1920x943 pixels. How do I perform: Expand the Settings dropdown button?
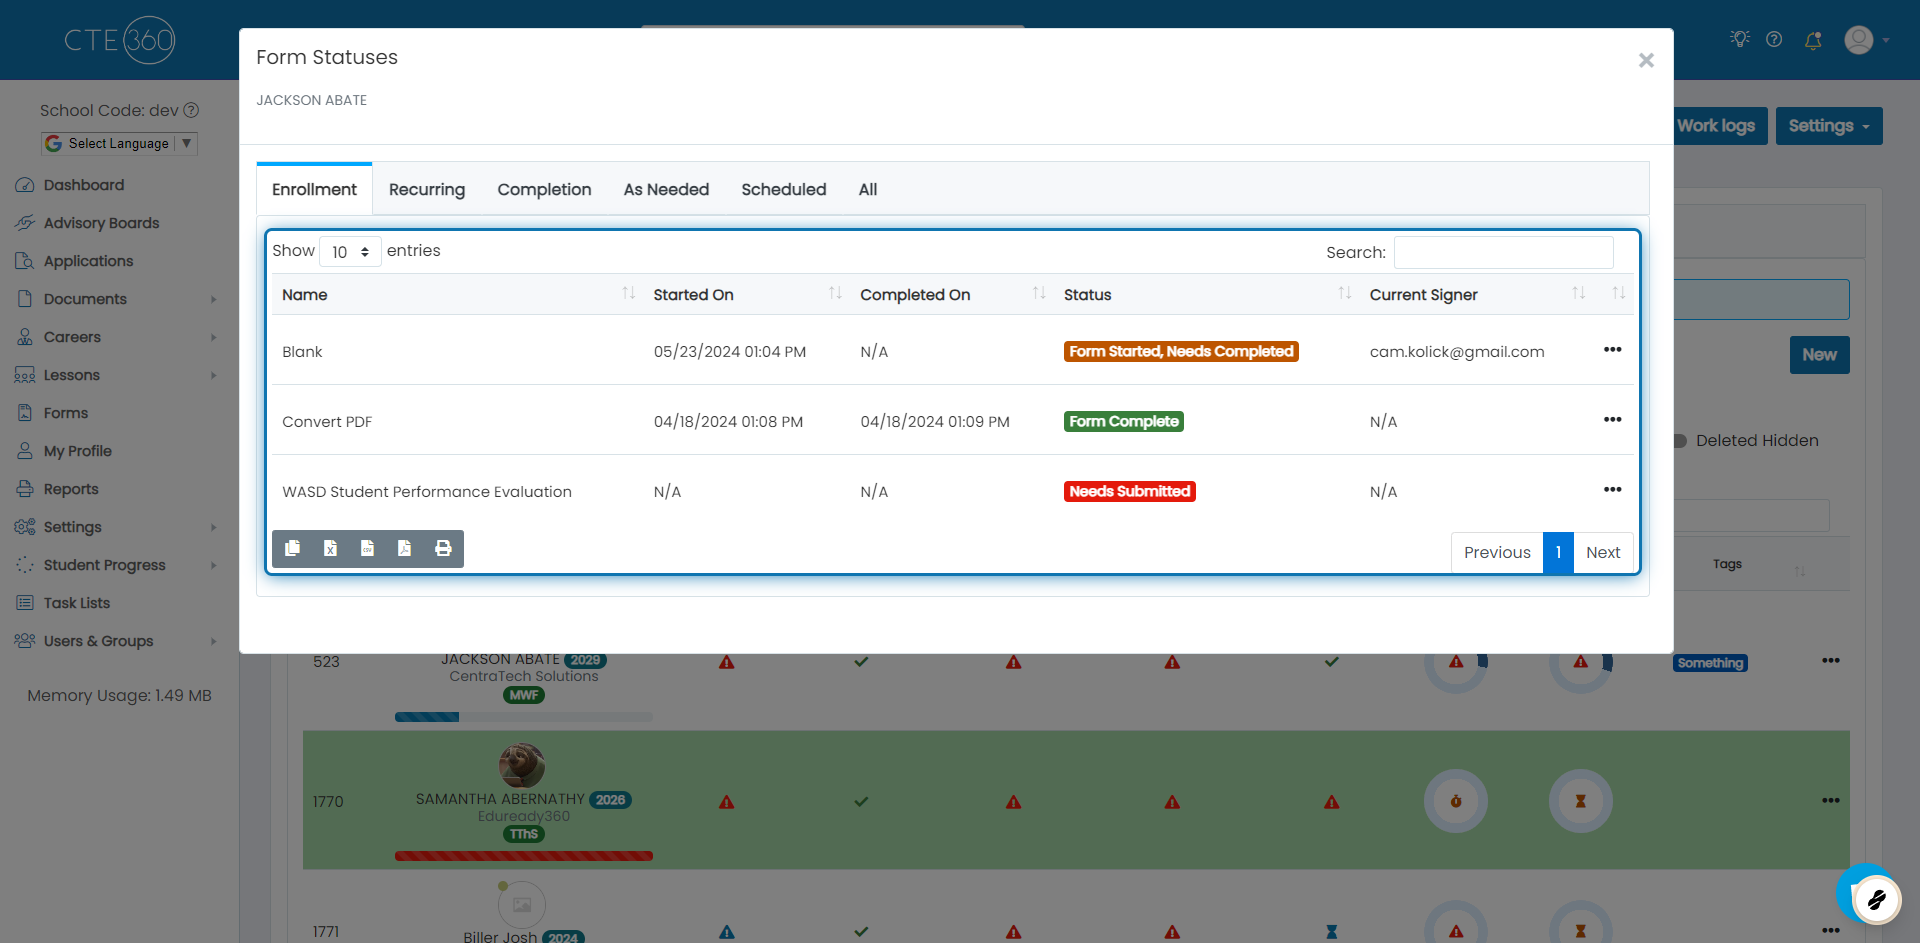1829,126
